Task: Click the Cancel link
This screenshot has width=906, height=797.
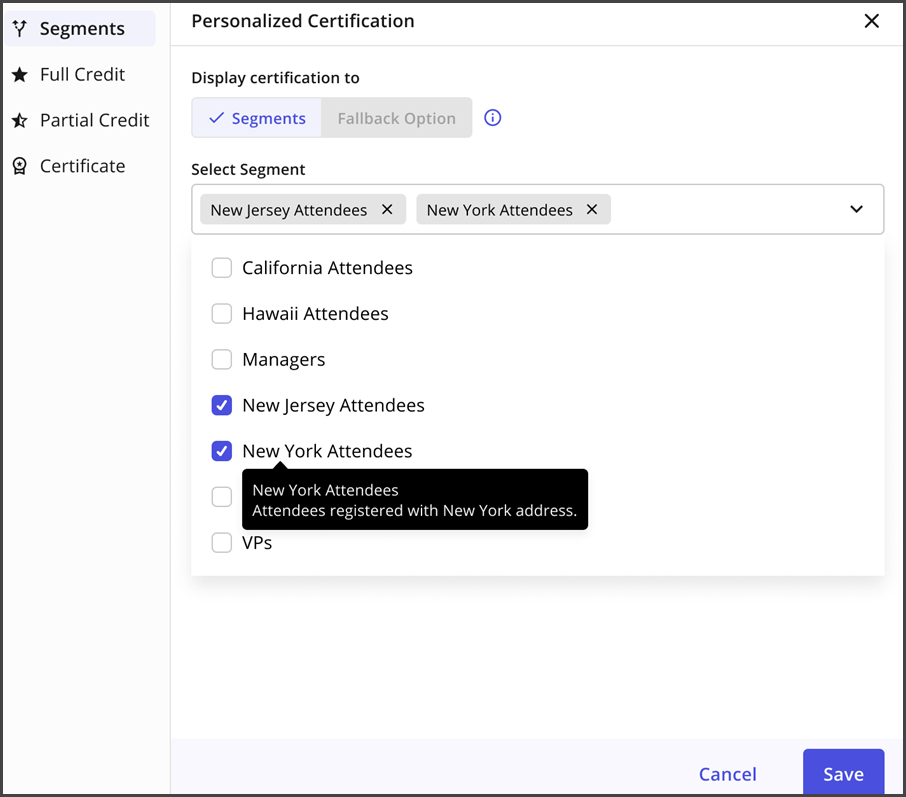Action: [x=727, y=774]
